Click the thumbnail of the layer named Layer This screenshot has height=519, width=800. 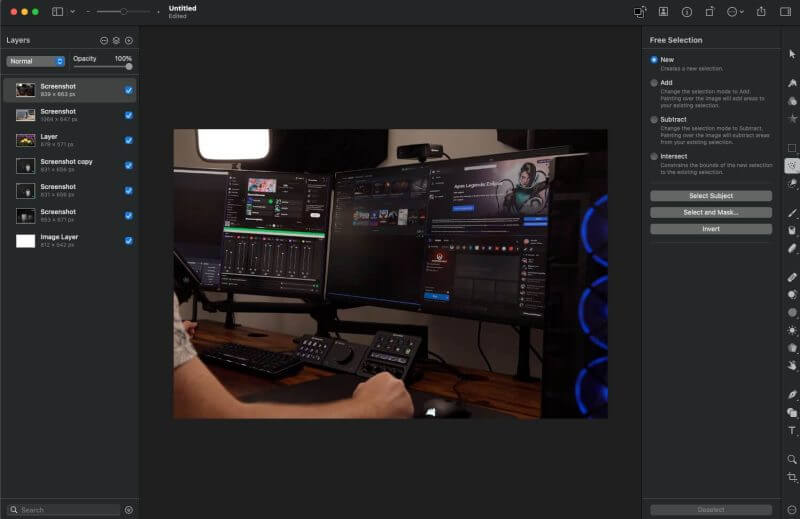click(x=26, y=140)
